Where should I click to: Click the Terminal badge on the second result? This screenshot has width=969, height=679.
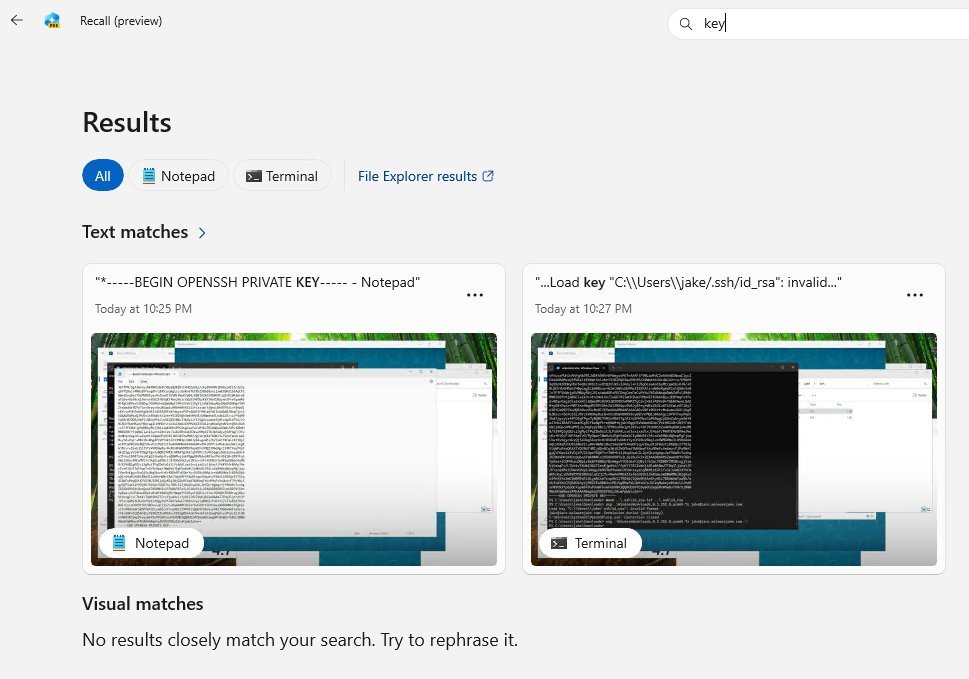point(589,543)
